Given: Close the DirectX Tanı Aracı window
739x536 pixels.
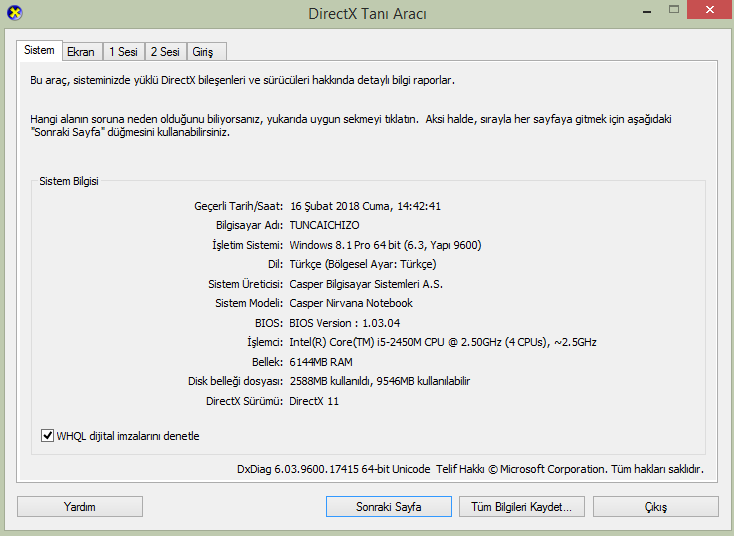Looking at the screenshot, I should pyautogui.click(x=709, y=9).
